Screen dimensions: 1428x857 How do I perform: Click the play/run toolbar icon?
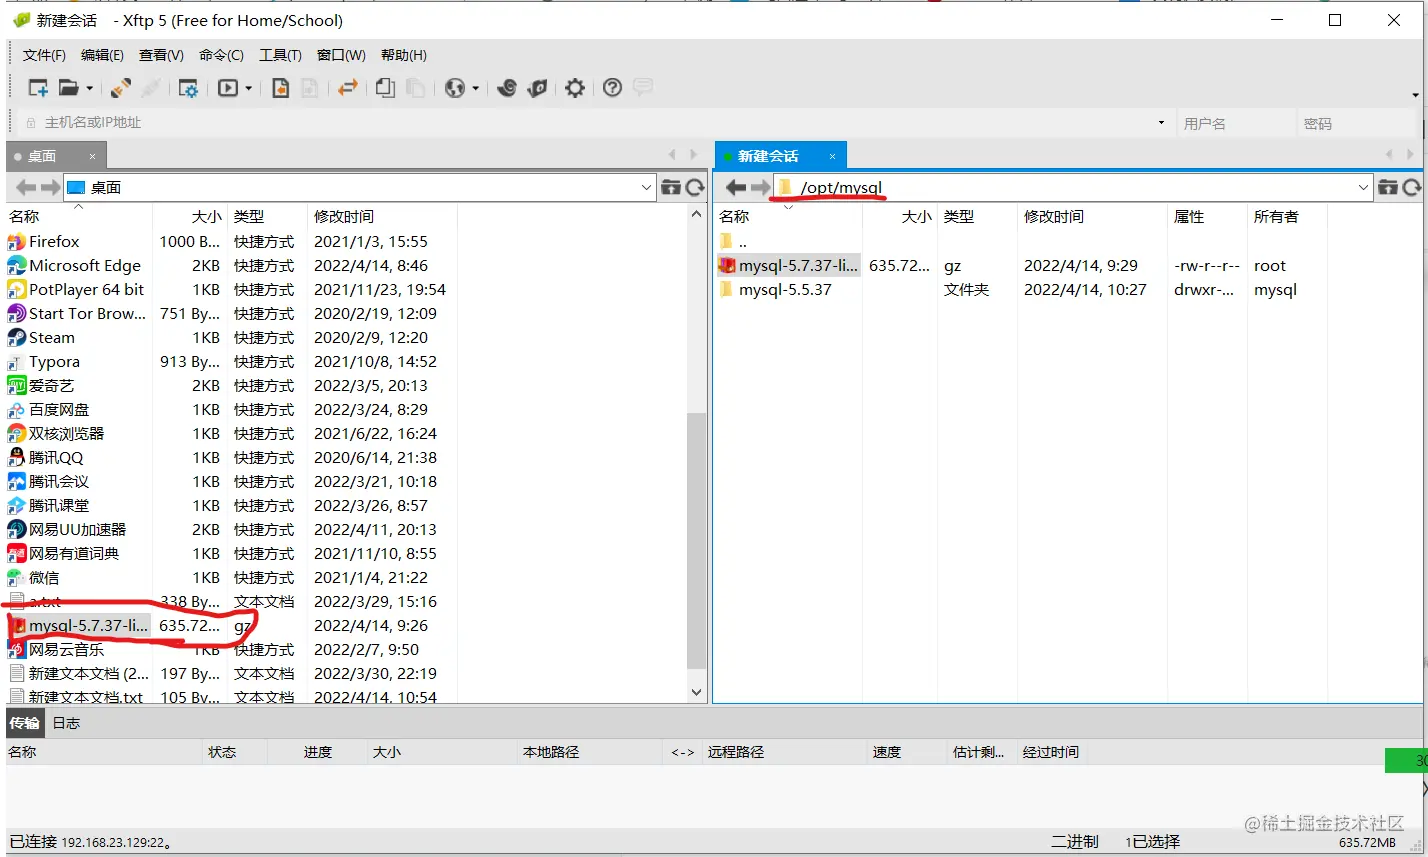click(x=228, y=88)
